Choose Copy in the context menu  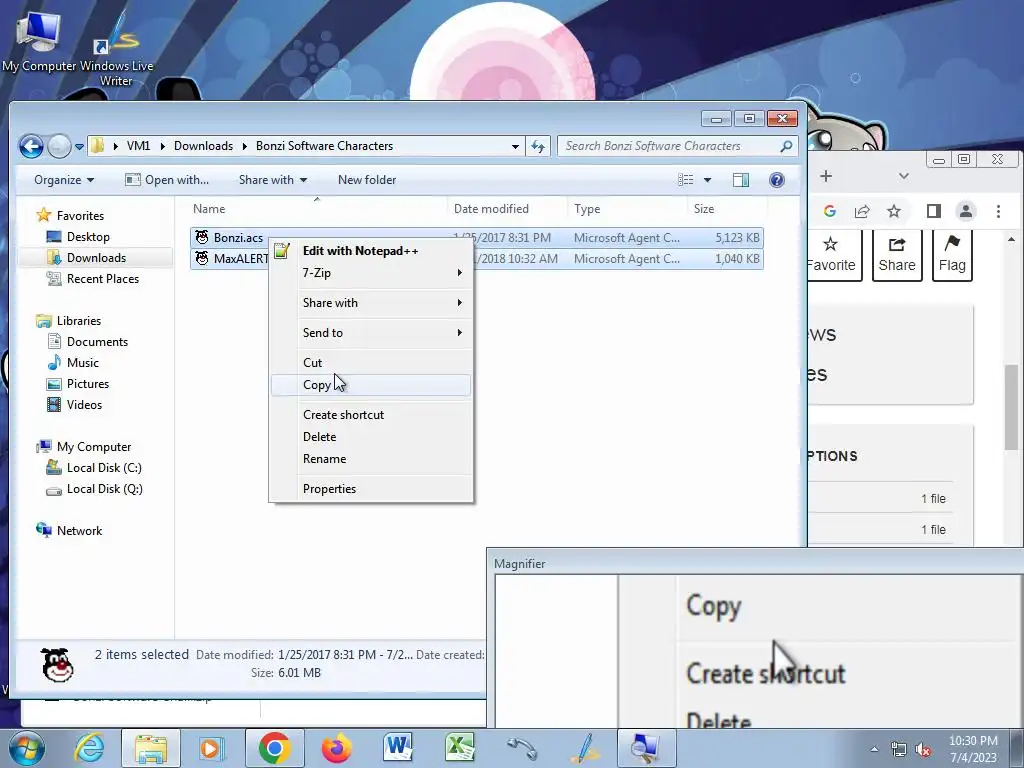pos(371,385)
